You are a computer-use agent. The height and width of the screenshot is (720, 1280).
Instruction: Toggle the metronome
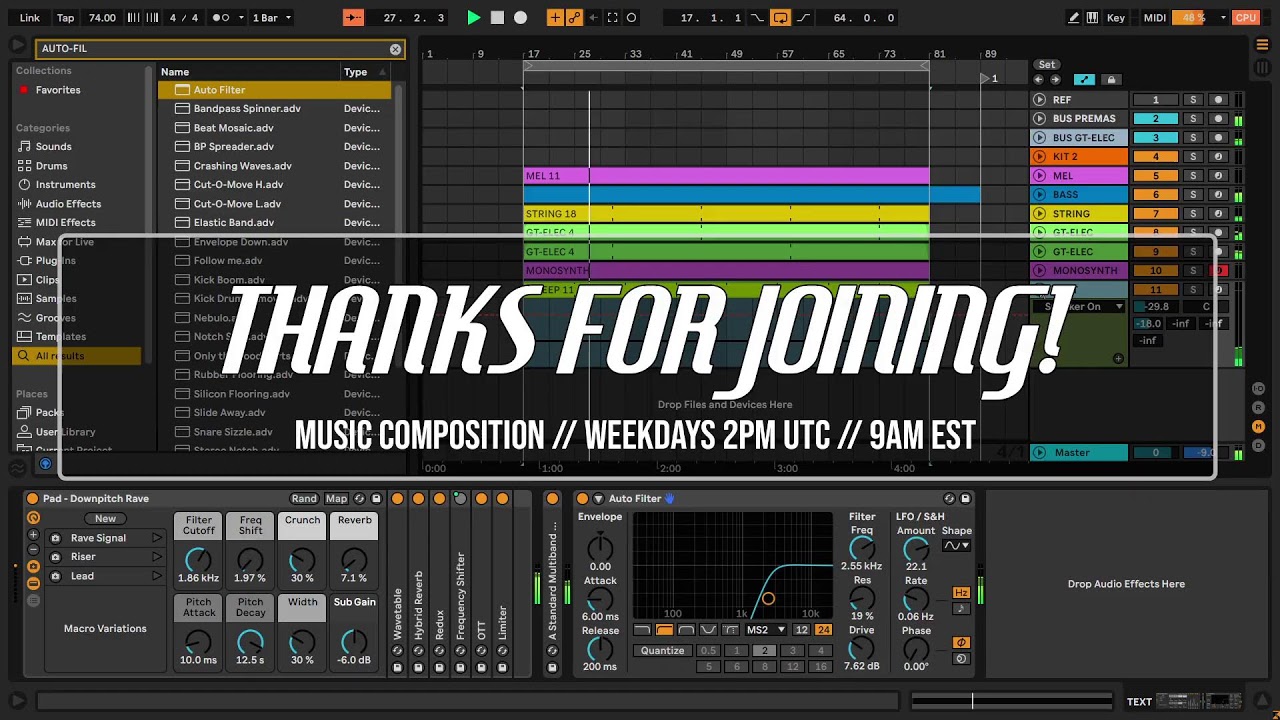click(x=222, y=18)
